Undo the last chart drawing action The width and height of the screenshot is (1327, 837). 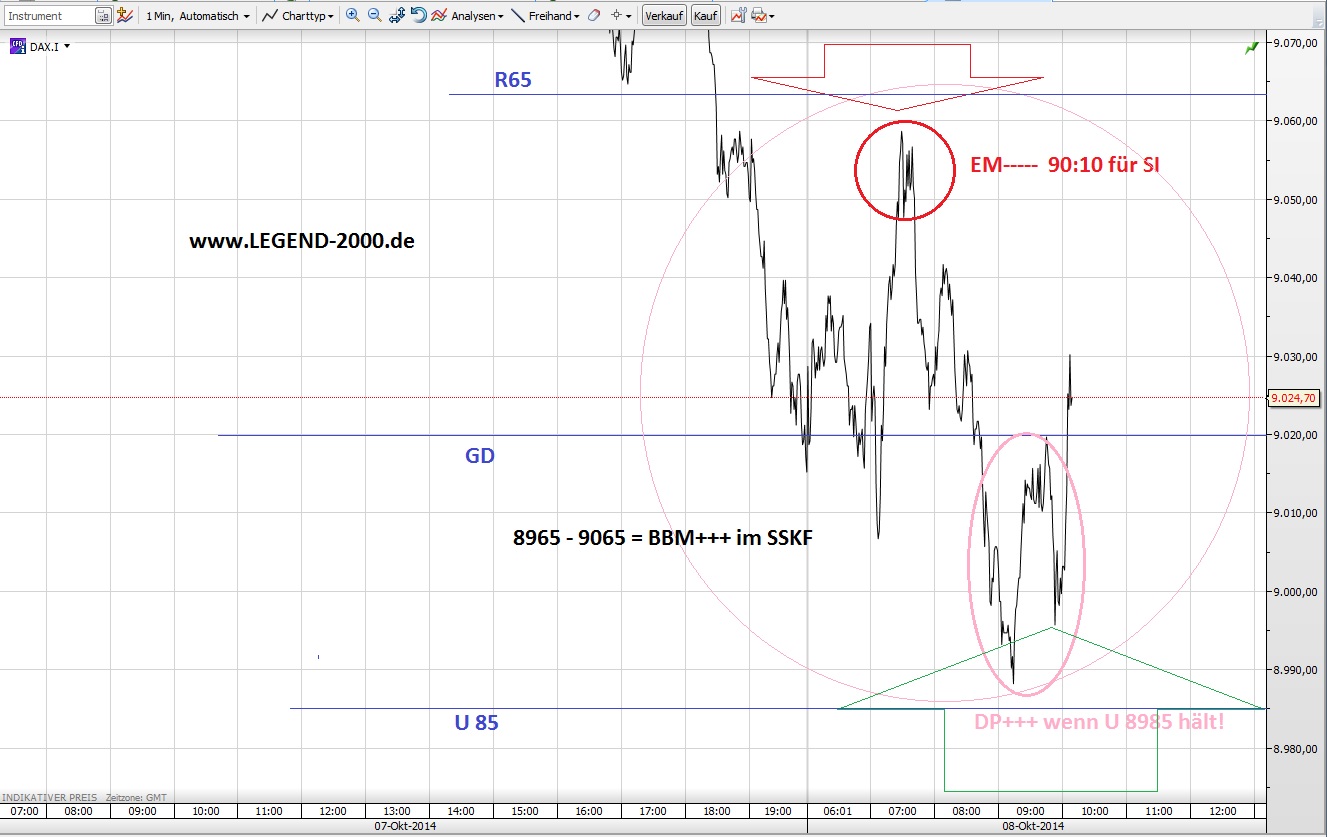point(418,15)
